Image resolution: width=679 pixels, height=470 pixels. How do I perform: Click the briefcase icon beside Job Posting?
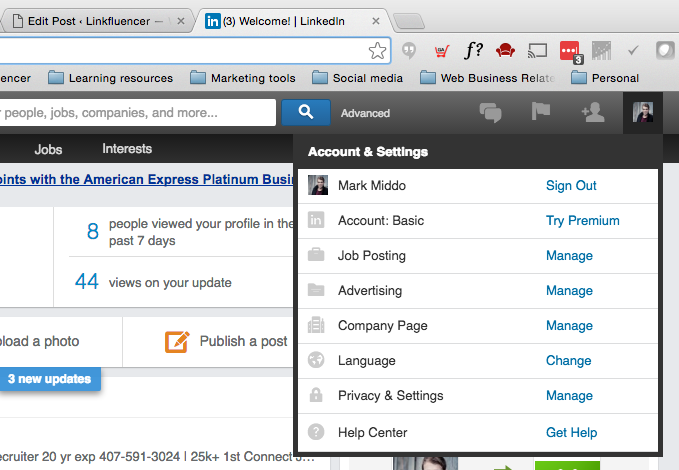316,255
